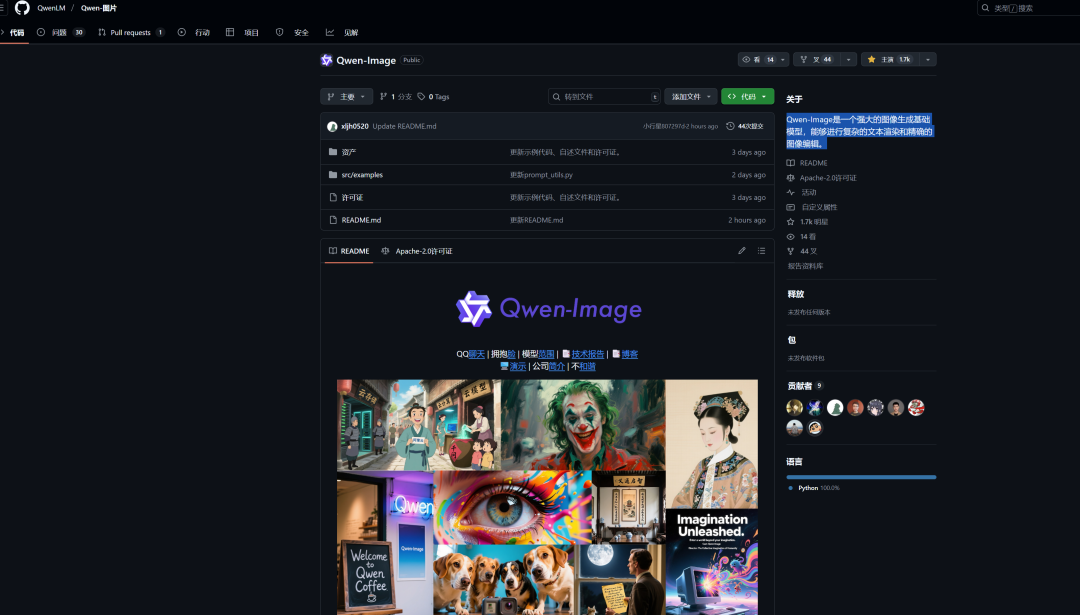Image resolution: width=1080 pixels, height=615 pixels.
Task: Open the 演示 demo link
Action: pos(518,366)
